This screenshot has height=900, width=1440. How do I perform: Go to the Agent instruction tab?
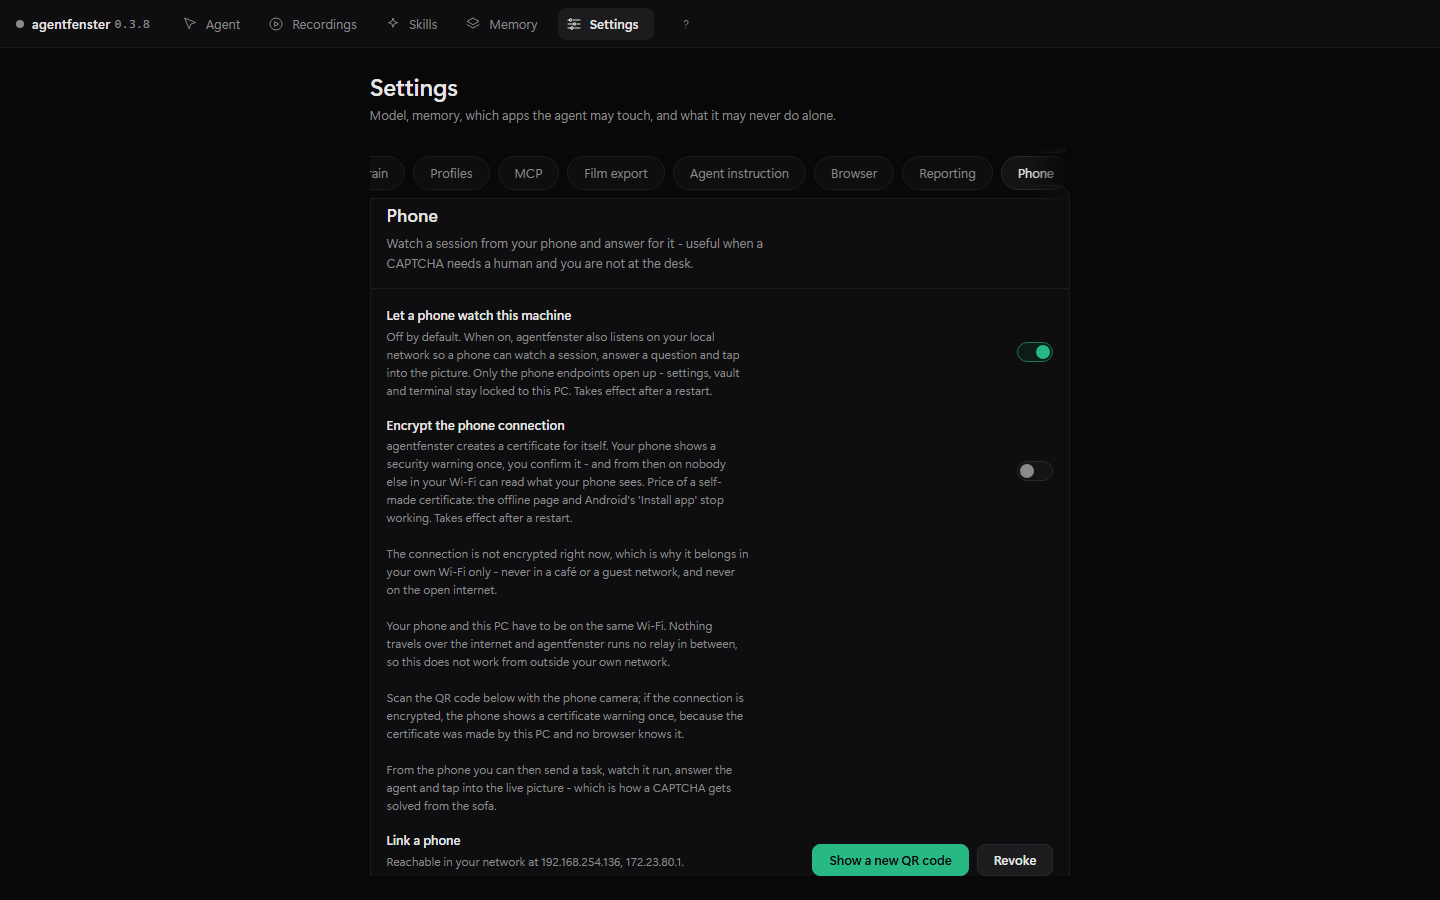pyautogui.click(x=739, y=173)
